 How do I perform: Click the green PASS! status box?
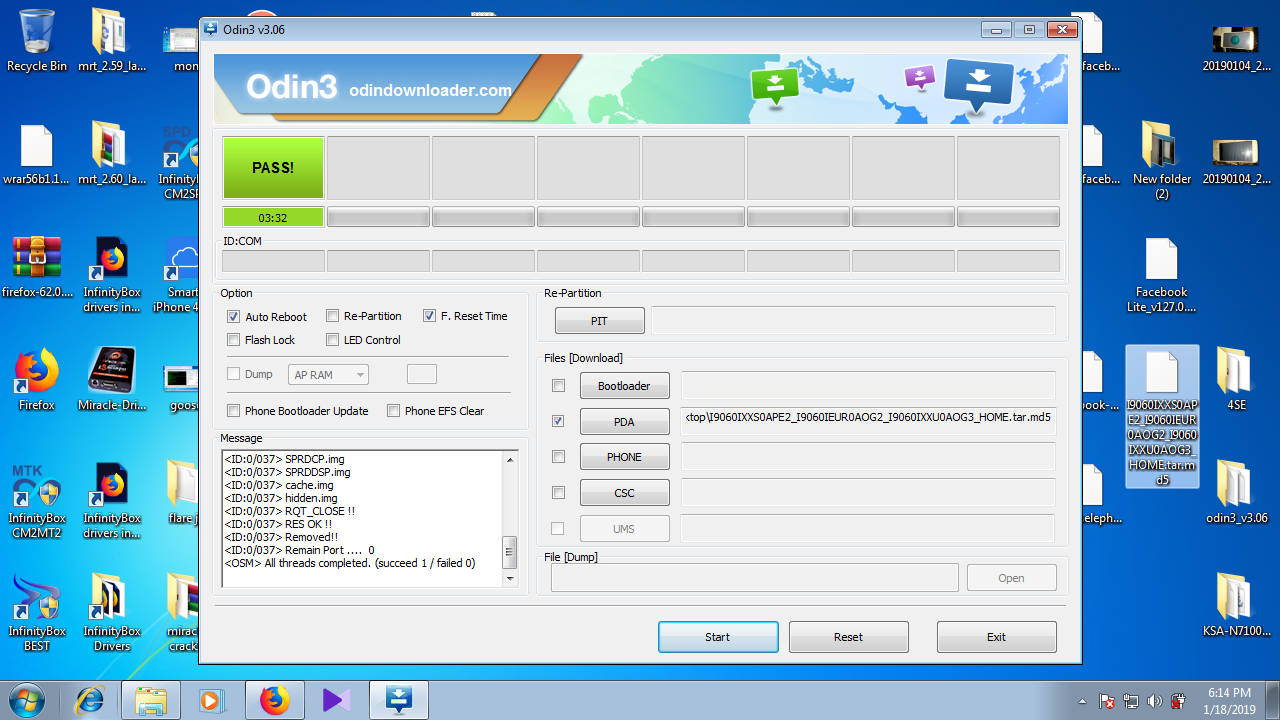[273, 167]
